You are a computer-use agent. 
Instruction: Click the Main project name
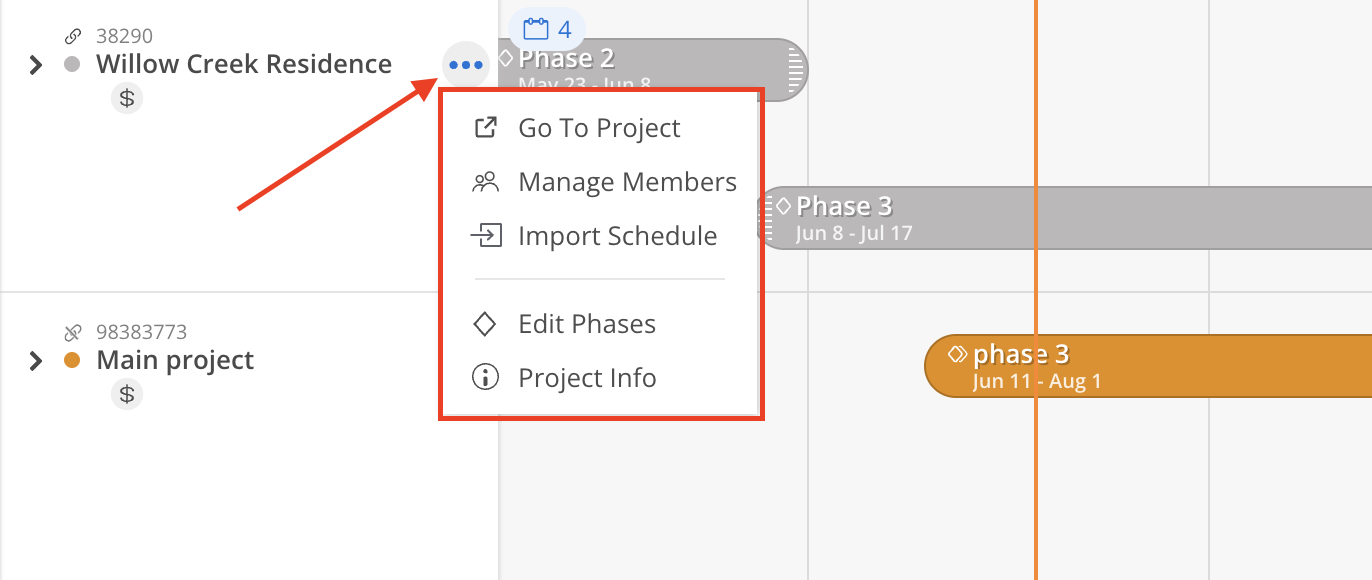[175, 360]
